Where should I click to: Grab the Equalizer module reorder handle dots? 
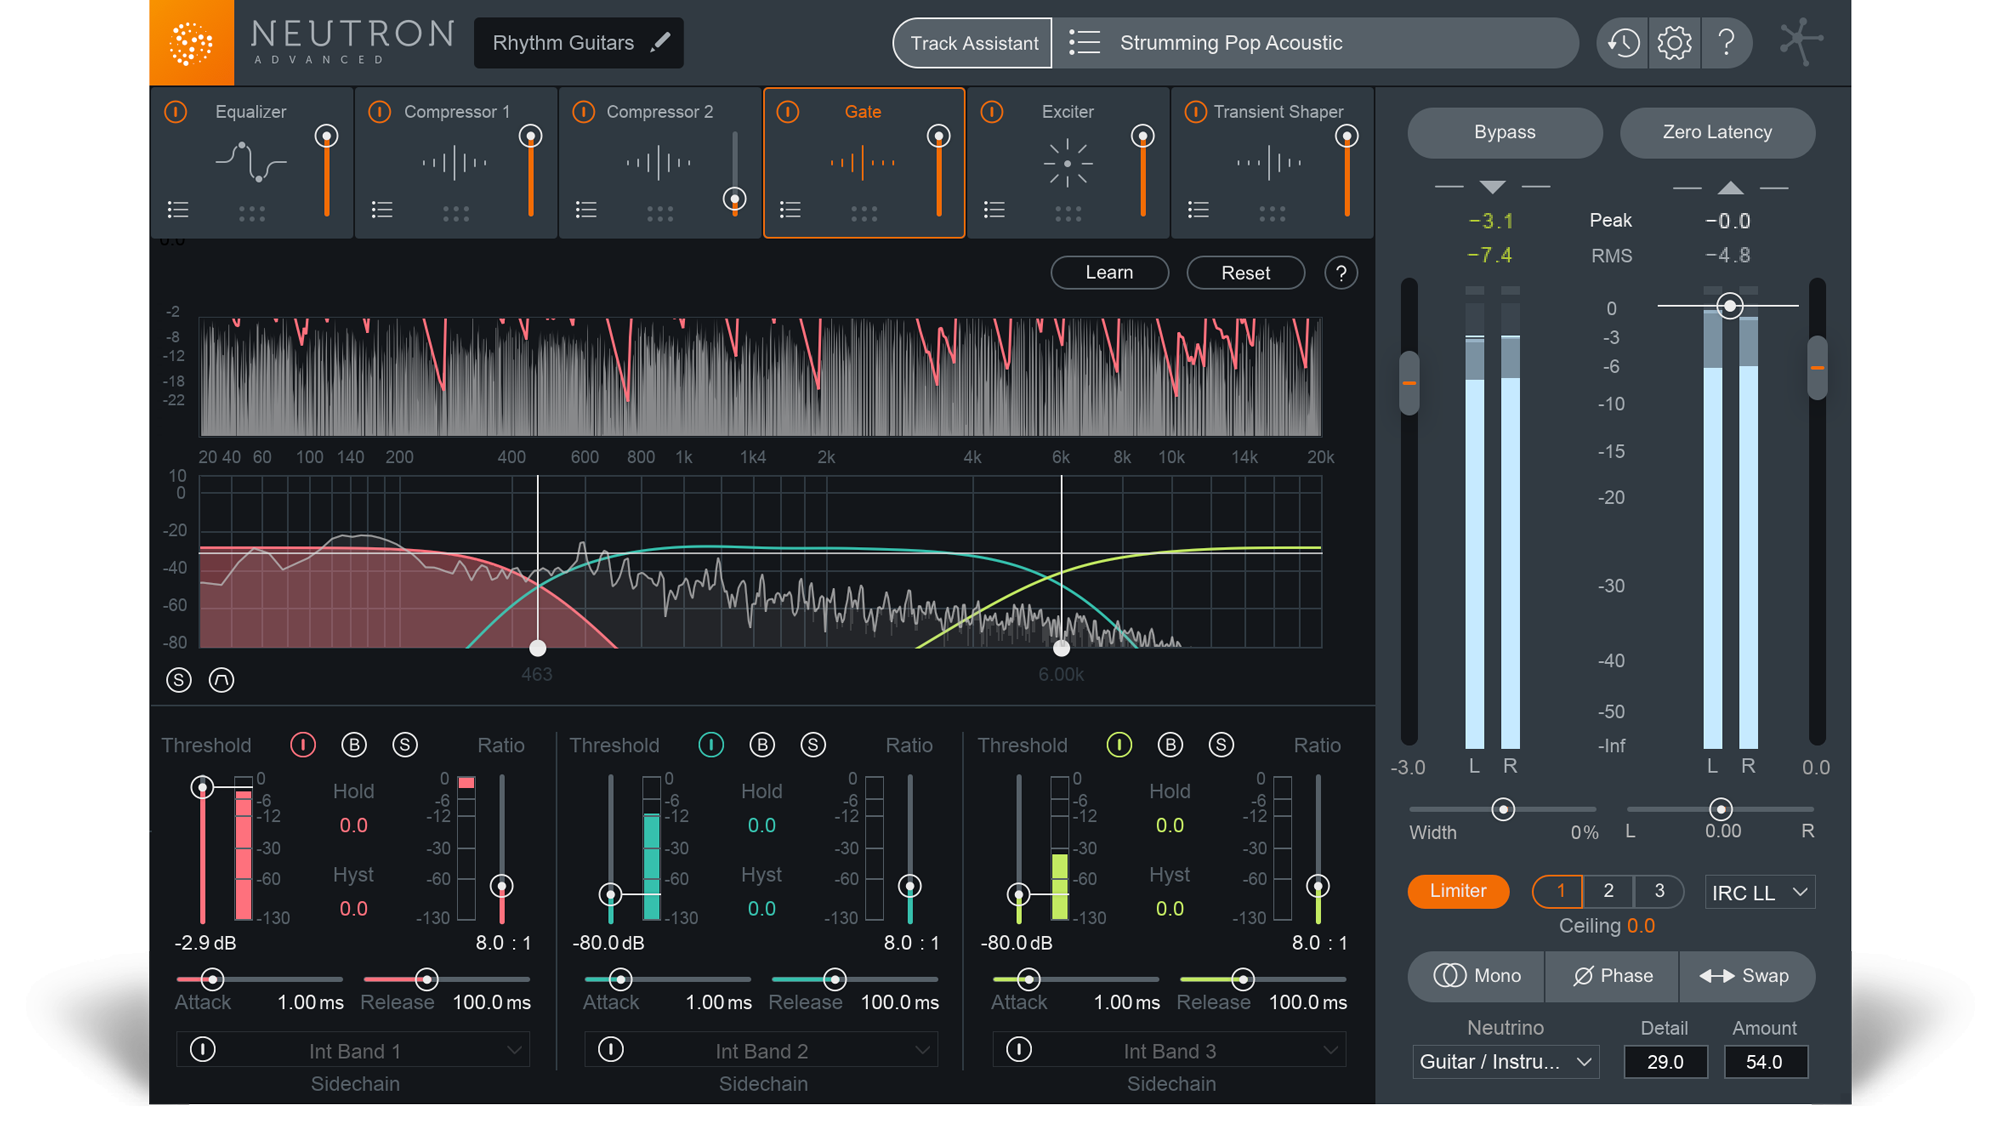[x=252, y=213]
